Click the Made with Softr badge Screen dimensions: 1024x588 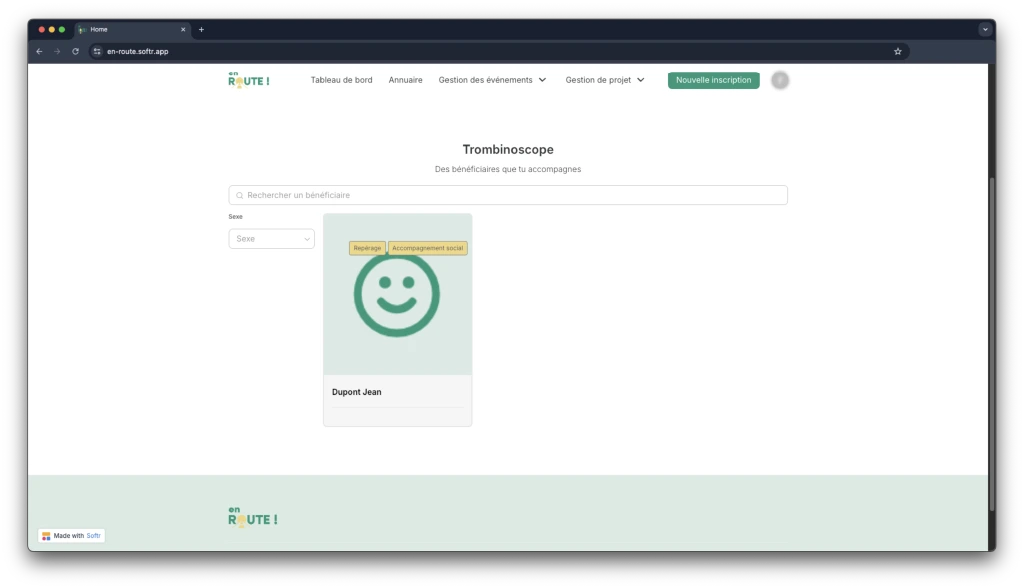(x=72, y=536)
